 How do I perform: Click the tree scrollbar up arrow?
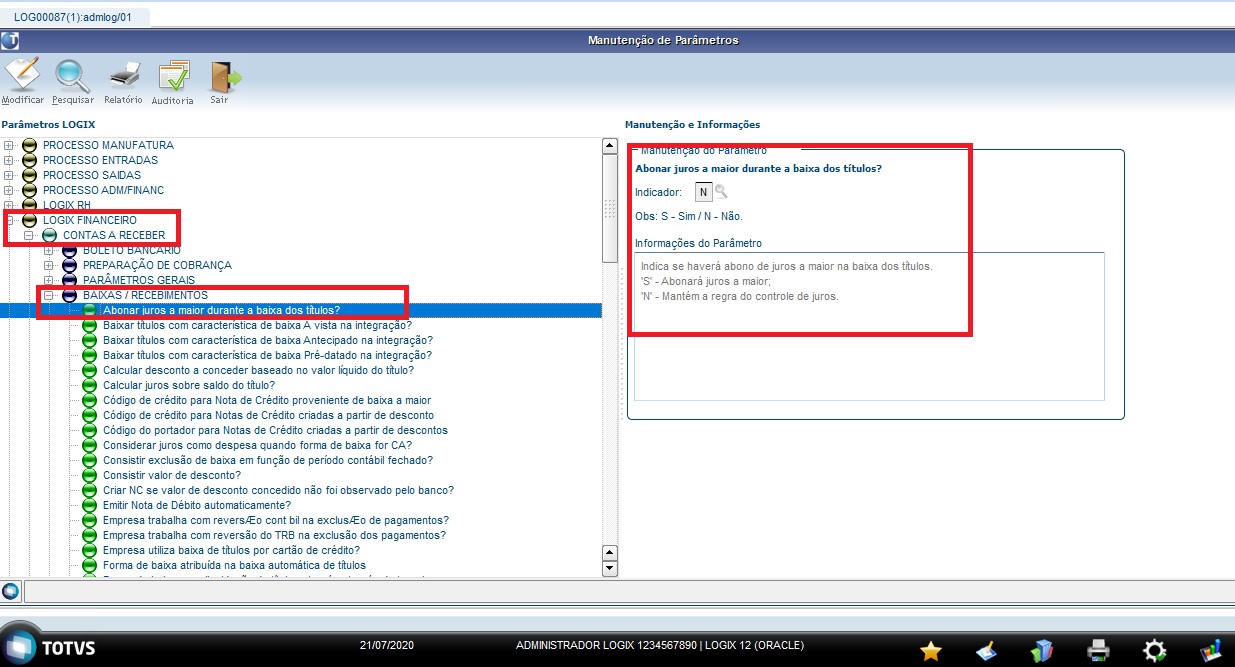610,146
